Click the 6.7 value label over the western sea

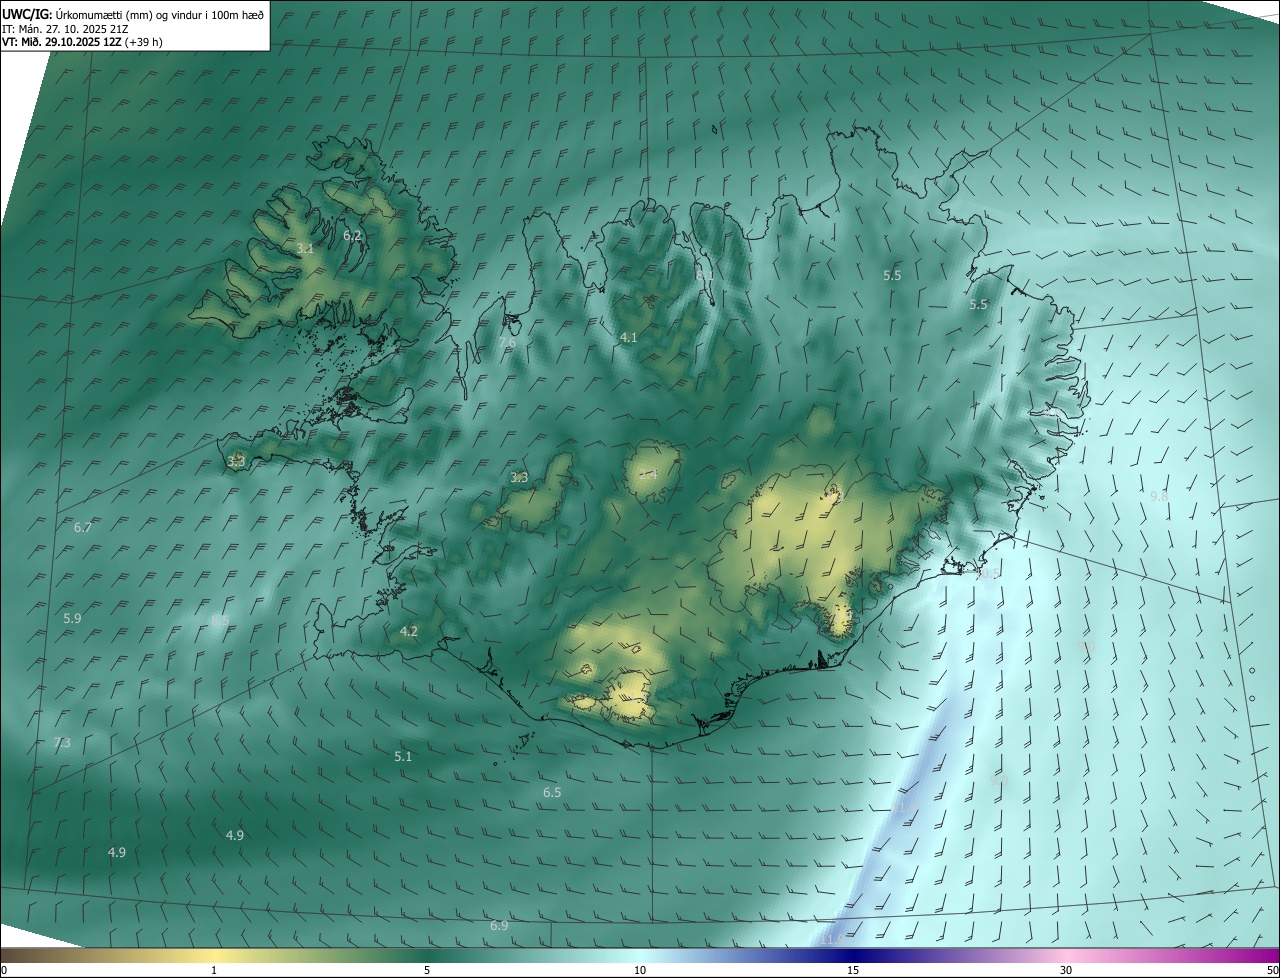tap(83, 527)
